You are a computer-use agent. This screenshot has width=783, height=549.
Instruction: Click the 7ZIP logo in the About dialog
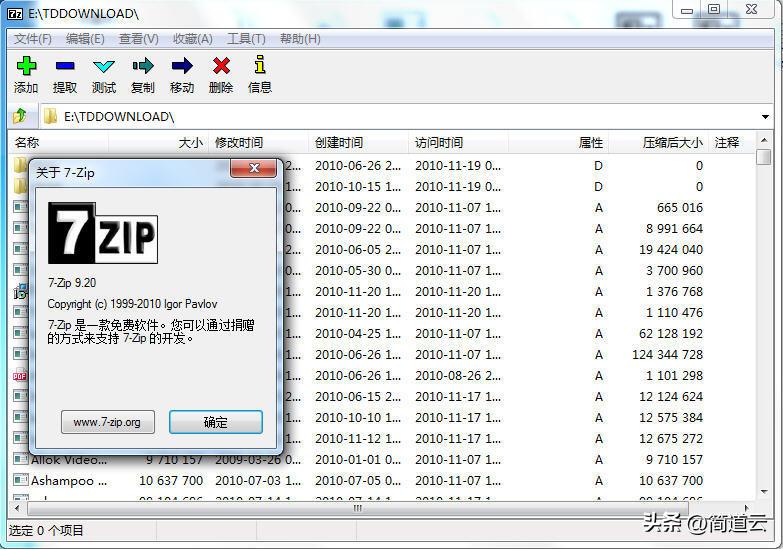tap(103, 233)
